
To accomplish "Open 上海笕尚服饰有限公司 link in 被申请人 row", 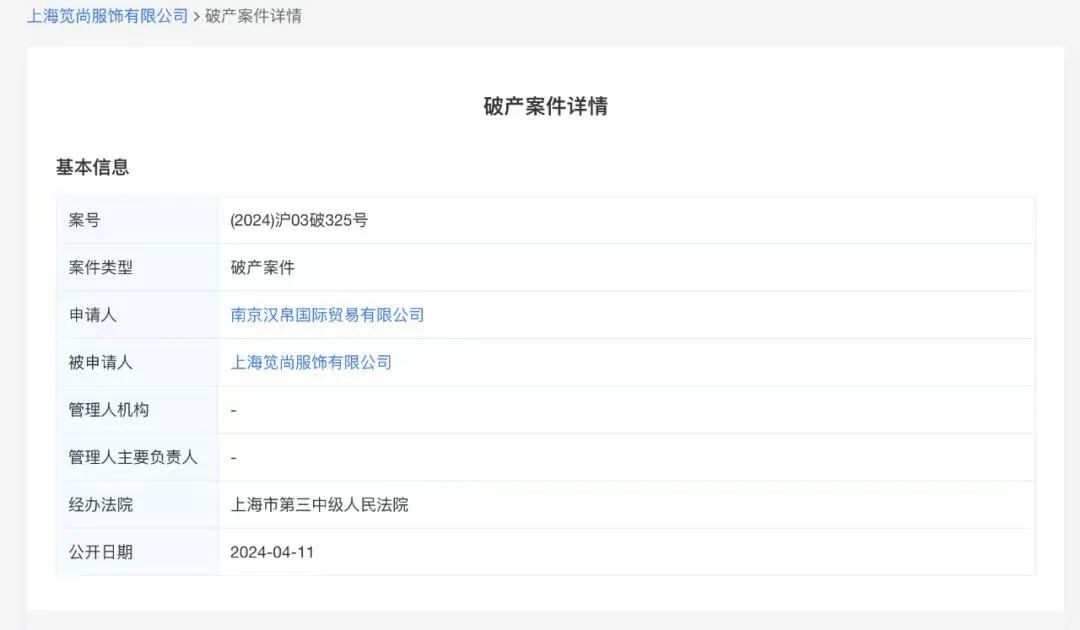I will click(x=311, y=362).
